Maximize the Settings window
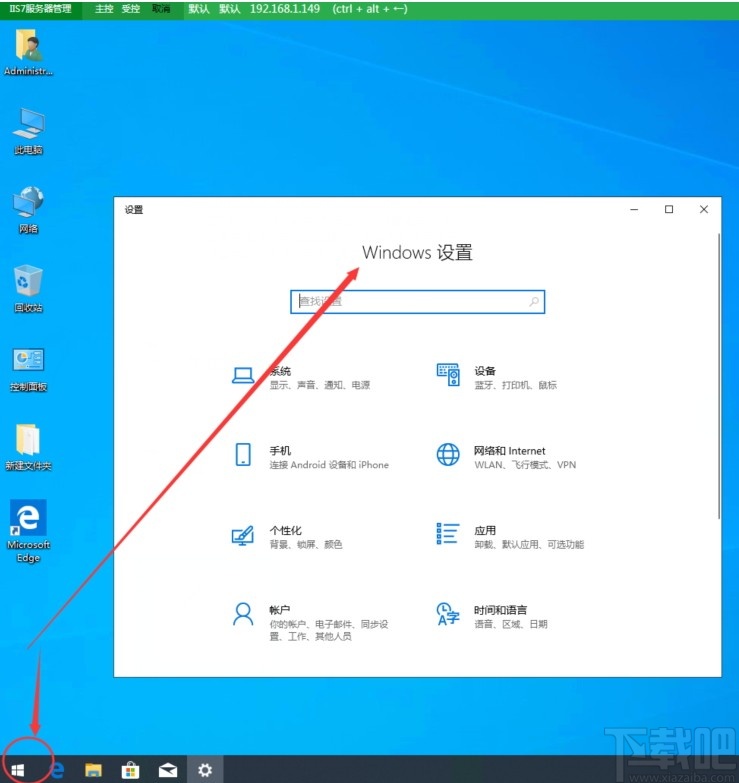This screenshot has width=739, height=783. tap(669, 209)
